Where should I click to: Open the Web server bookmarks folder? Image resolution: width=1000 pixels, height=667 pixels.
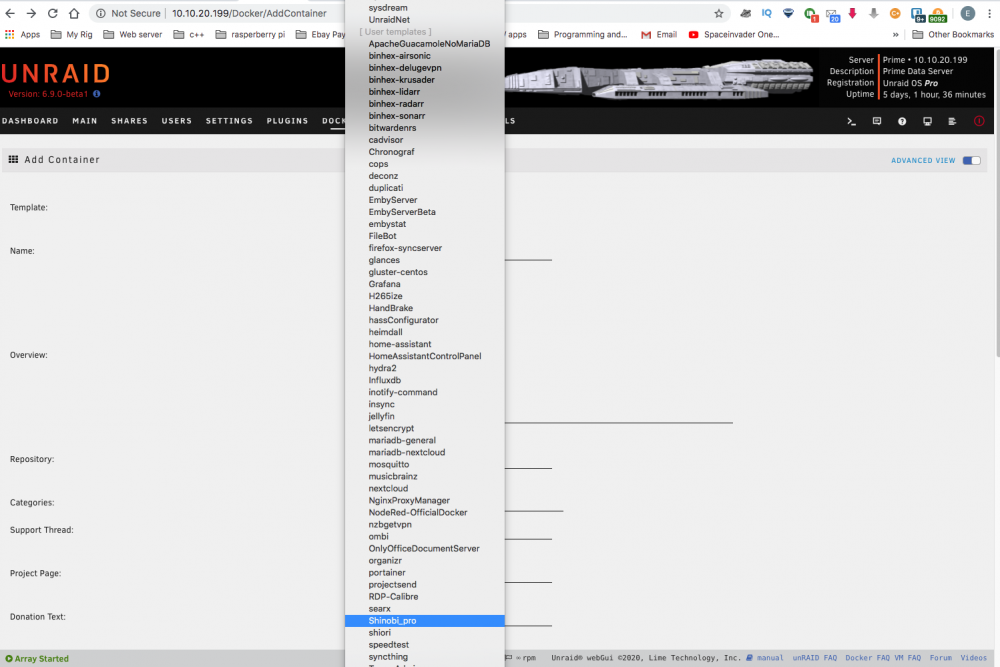[x=133, y=34]
